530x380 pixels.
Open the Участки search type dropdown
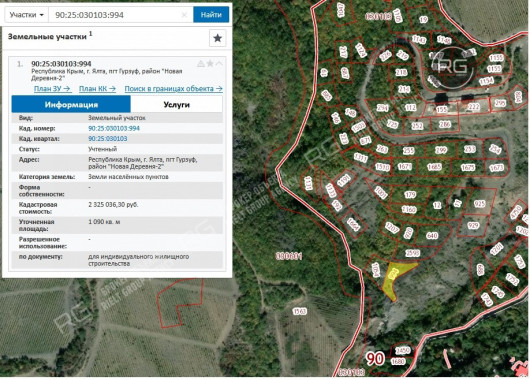(x=26, y=15)
